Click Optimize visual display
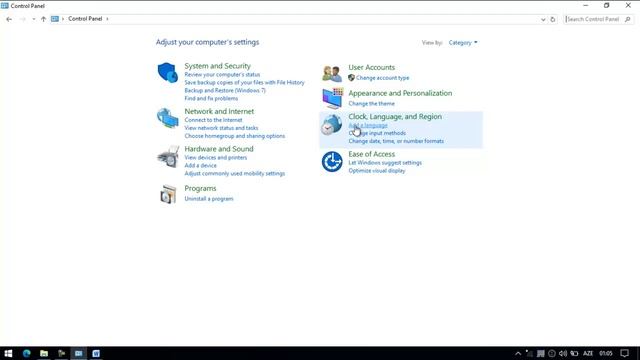 point(377,171)
